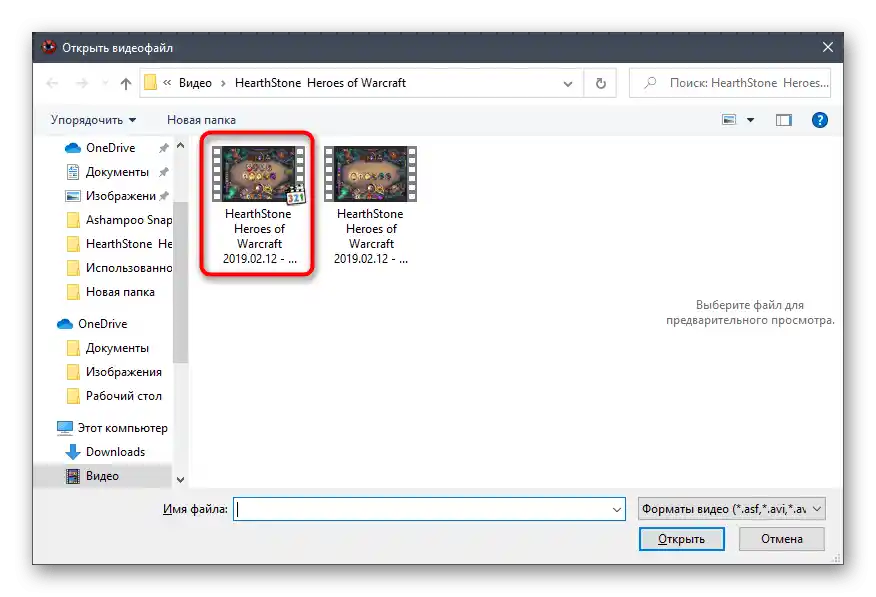Open pinned OneDrive in quick access

pos(110,148)
